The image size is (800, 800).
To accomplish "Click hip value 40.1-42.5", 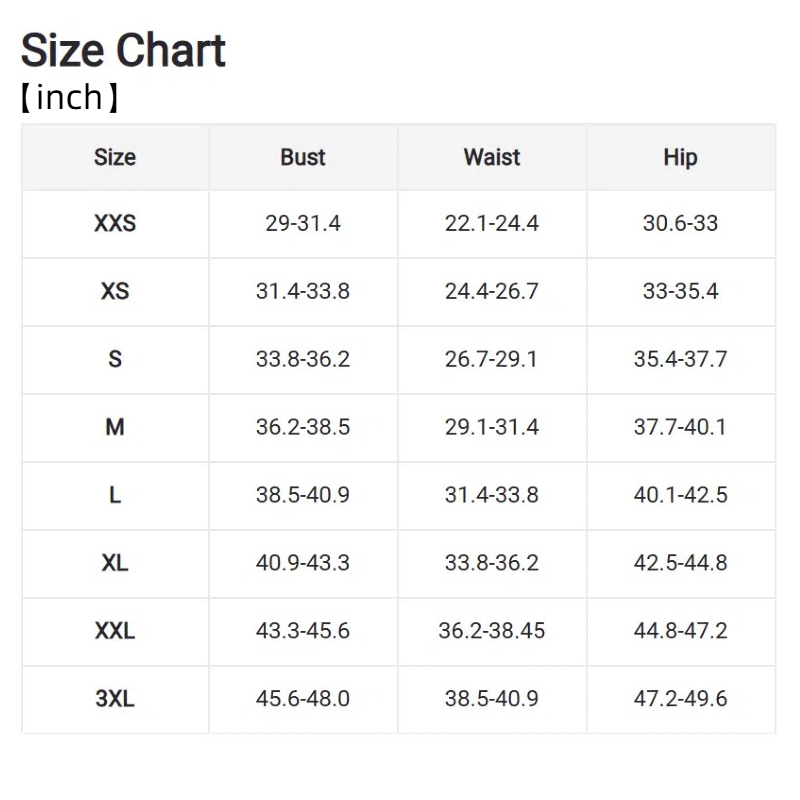I will tap(681, 495).
